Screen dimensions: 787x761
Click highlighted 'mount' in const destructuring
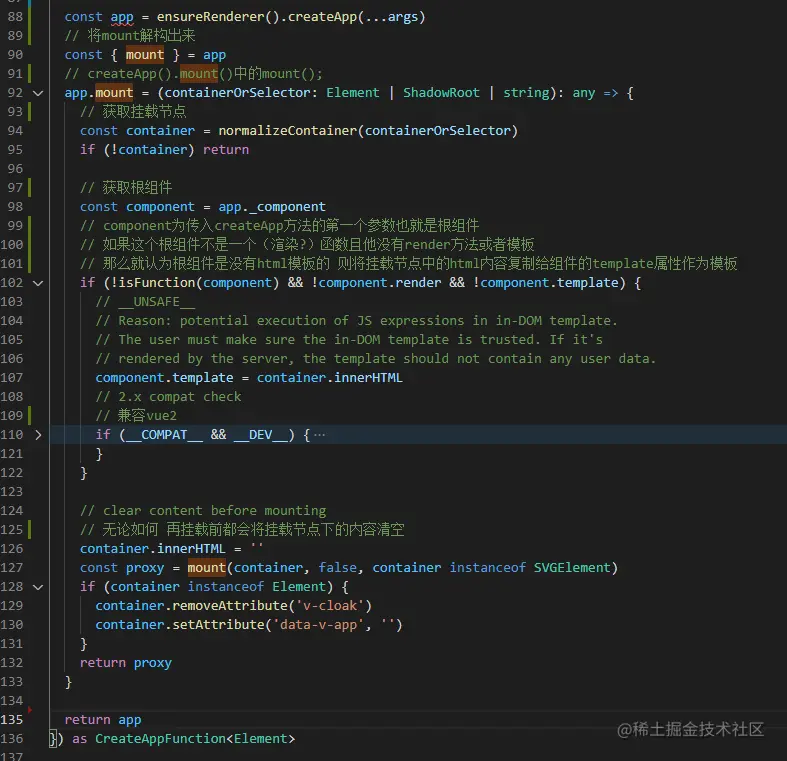tap(145, 55)
